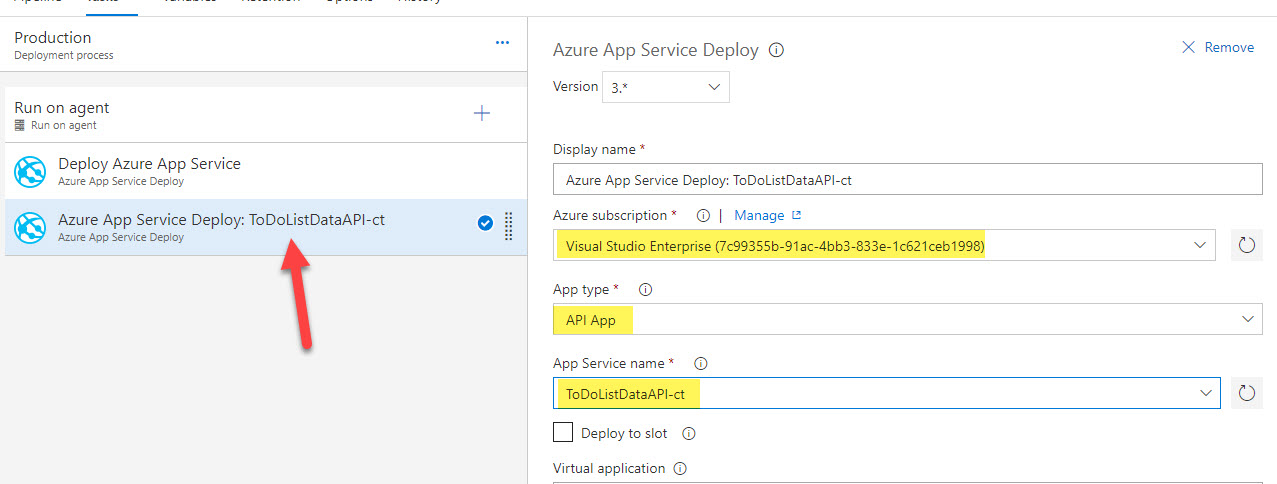Open the Version dropdown
Screen dimensions: 1277x484
(665, 87)
